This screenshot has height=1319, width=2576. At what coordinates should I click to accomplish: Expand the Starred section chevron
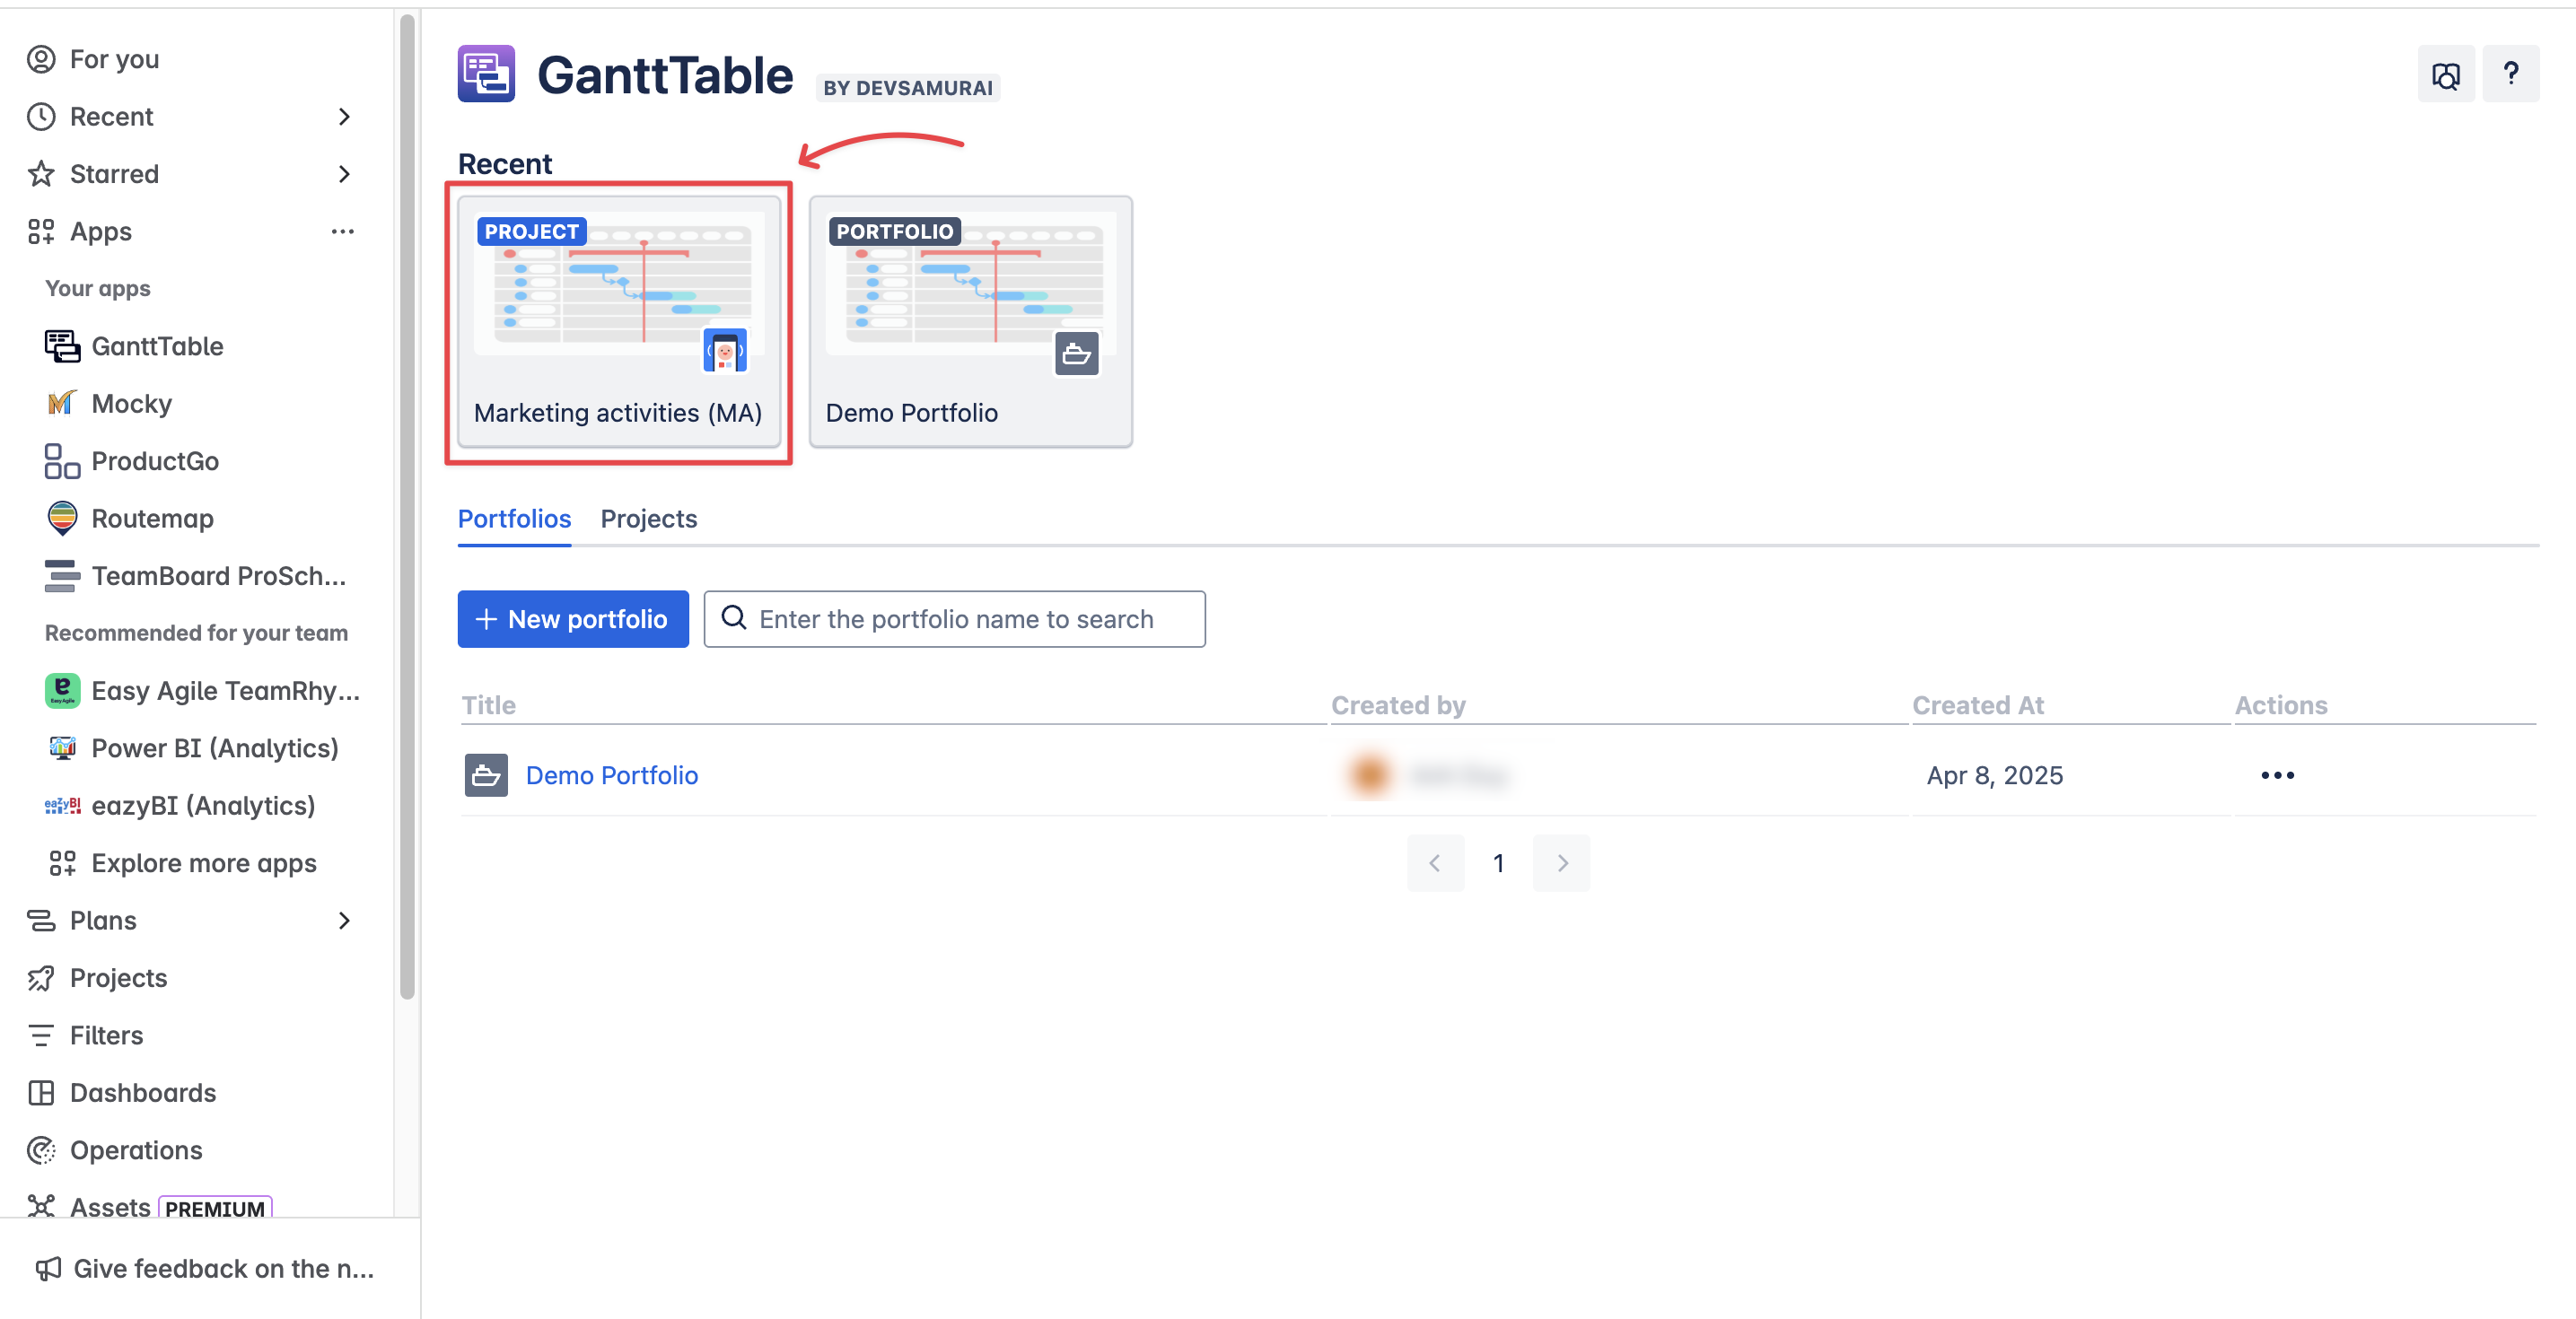click(344, 174)
